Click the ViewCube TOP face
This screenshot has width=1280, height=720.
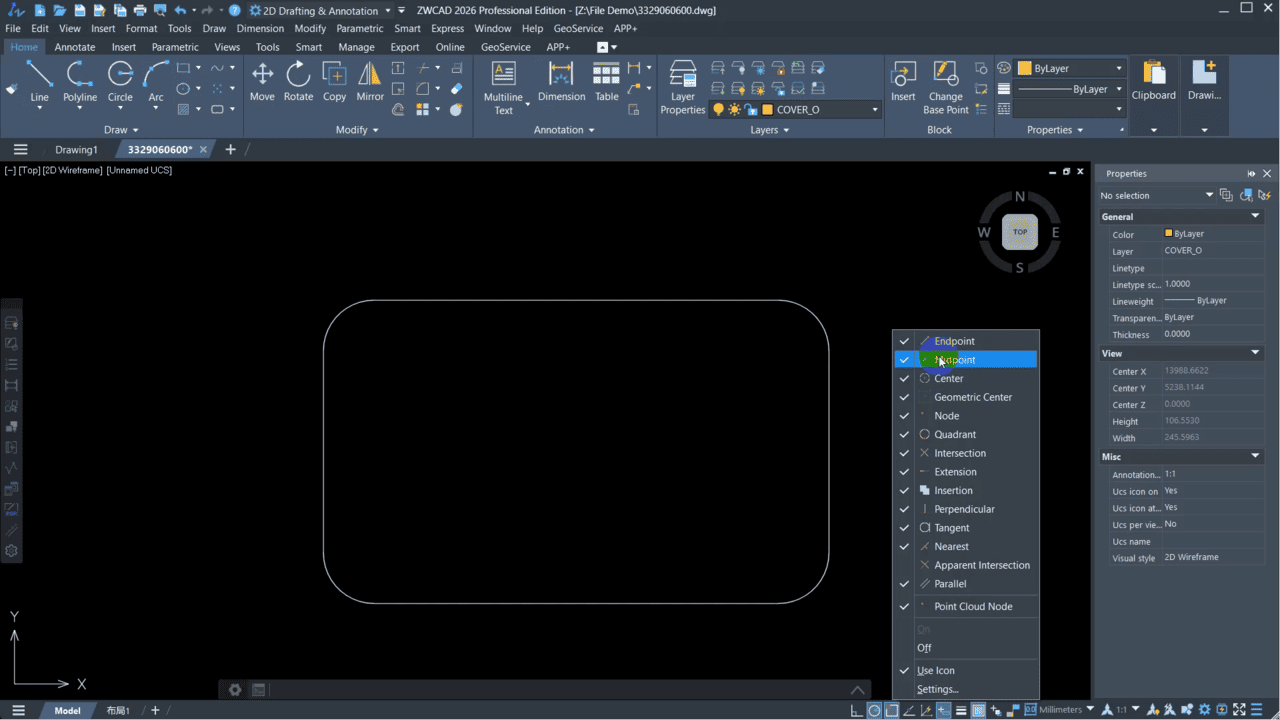coord(1020,232)
